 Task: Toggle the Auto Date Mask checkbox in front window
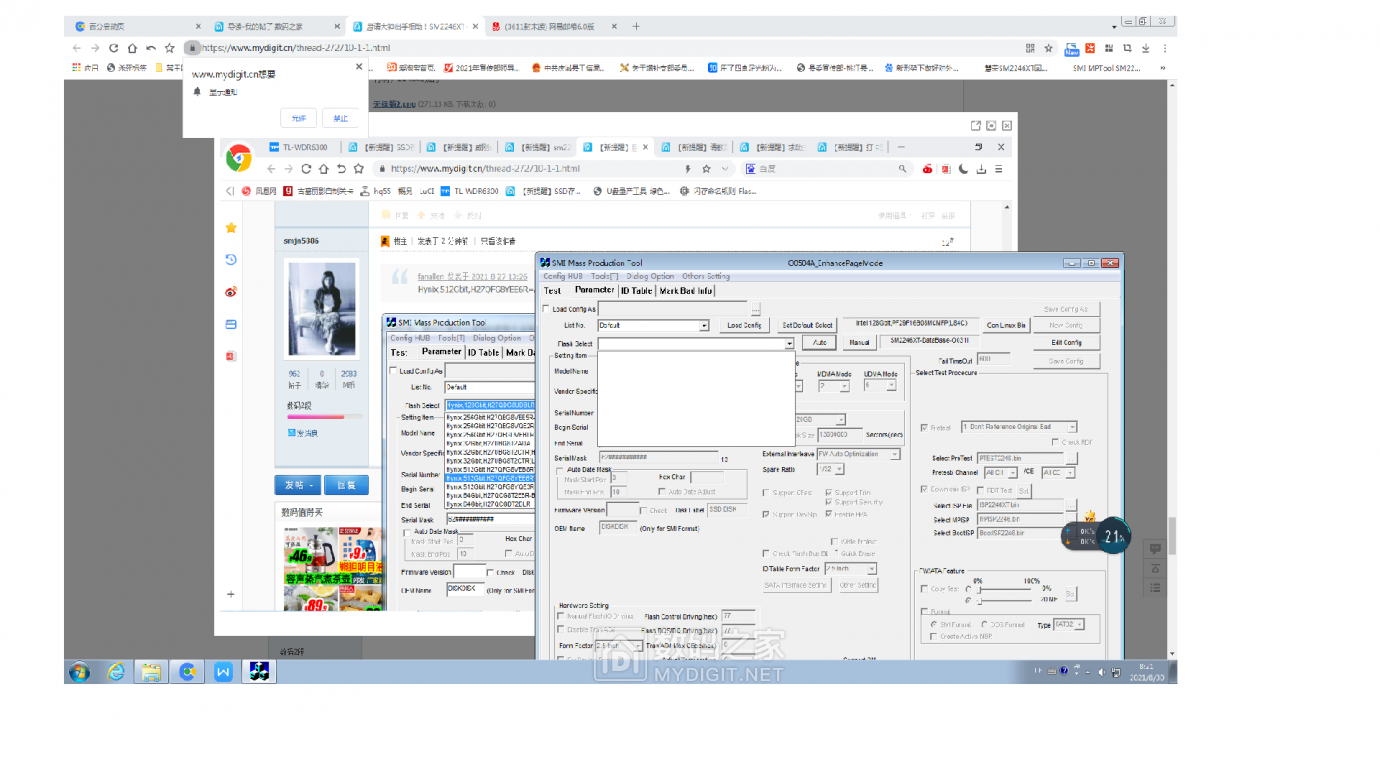560,469
